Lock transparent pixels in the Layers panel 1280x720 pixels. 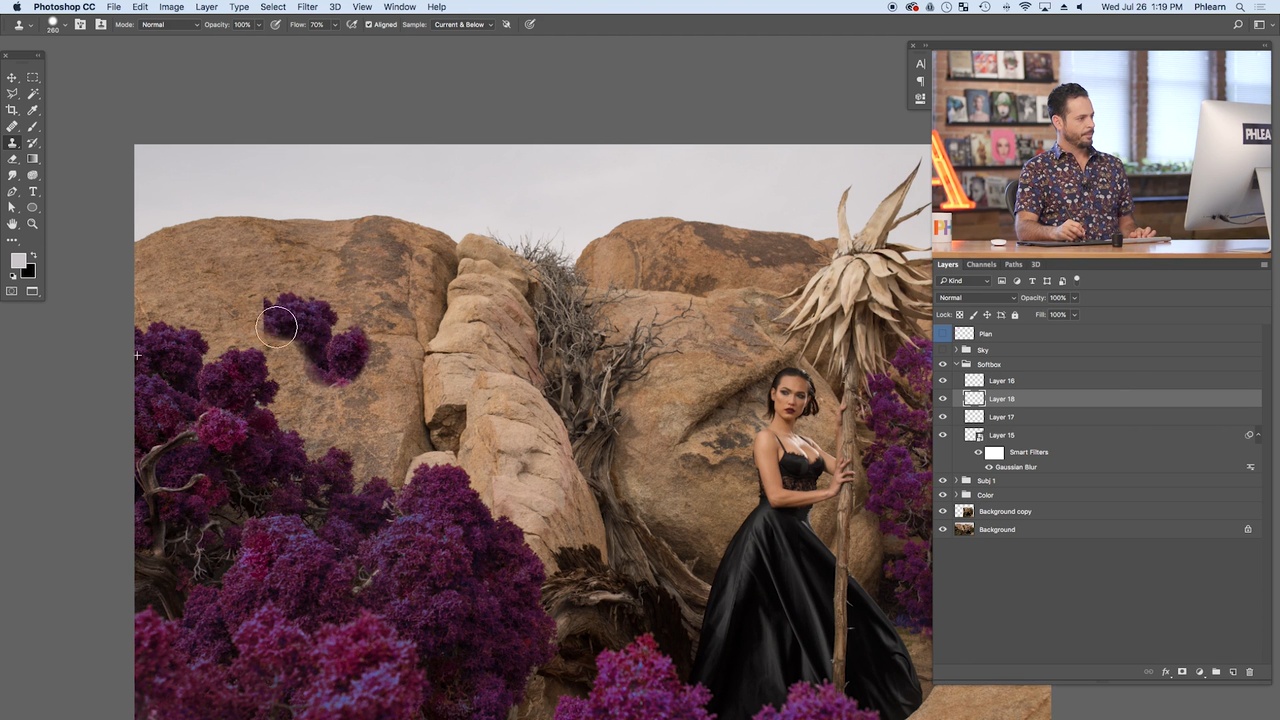pos(960,315)
